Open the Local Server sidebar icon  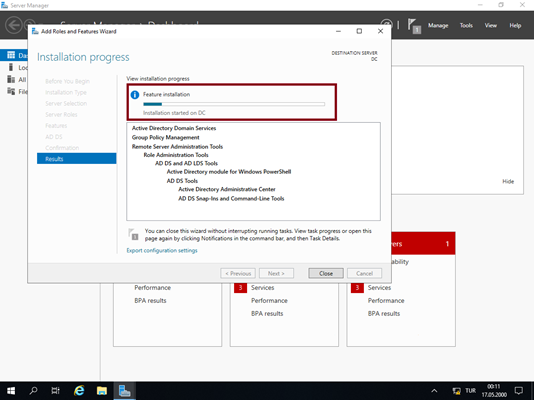(11, 67)
